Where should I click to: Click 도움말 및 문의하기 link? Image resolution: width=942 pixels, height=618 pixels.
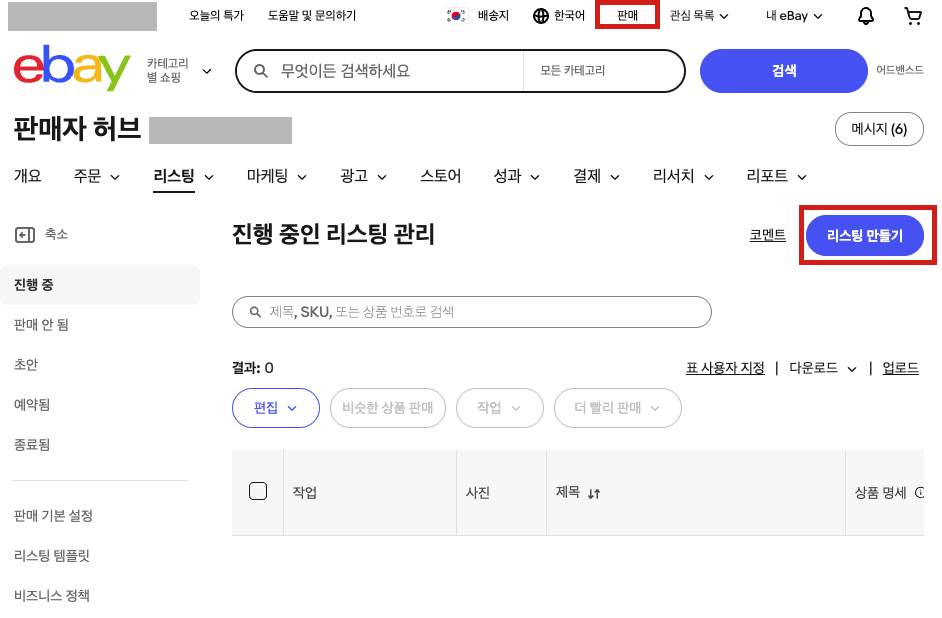[x=312, y=16]
